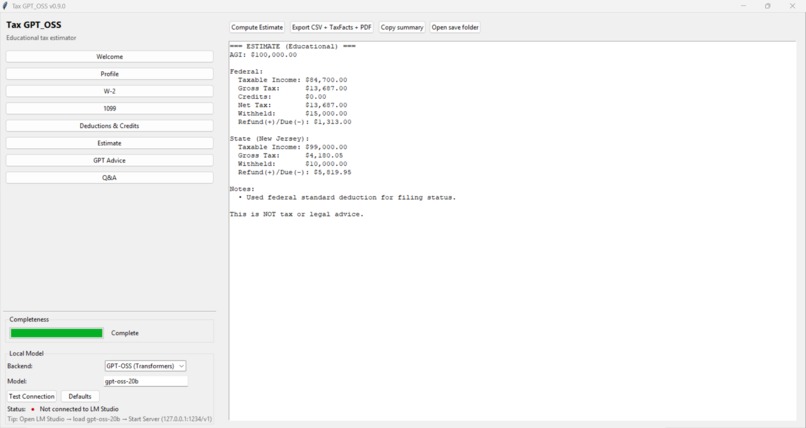Screen dimensions: 806x428
Task: Click the 'Credits: $0.00' line
Action: (282, 97)
